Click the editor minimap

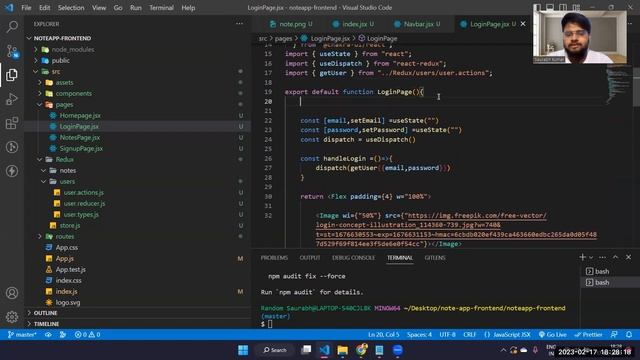pyautogui.click(x=618, y=84)
